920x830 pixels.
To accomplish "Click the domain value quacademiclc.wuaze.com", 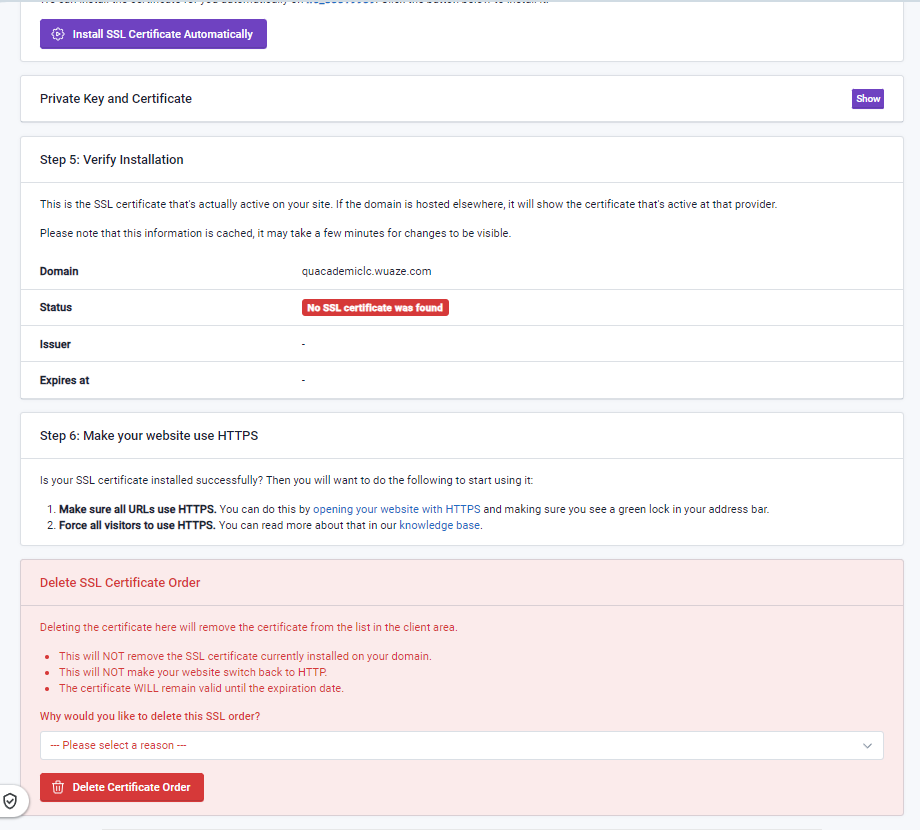I will pos(366,271).
